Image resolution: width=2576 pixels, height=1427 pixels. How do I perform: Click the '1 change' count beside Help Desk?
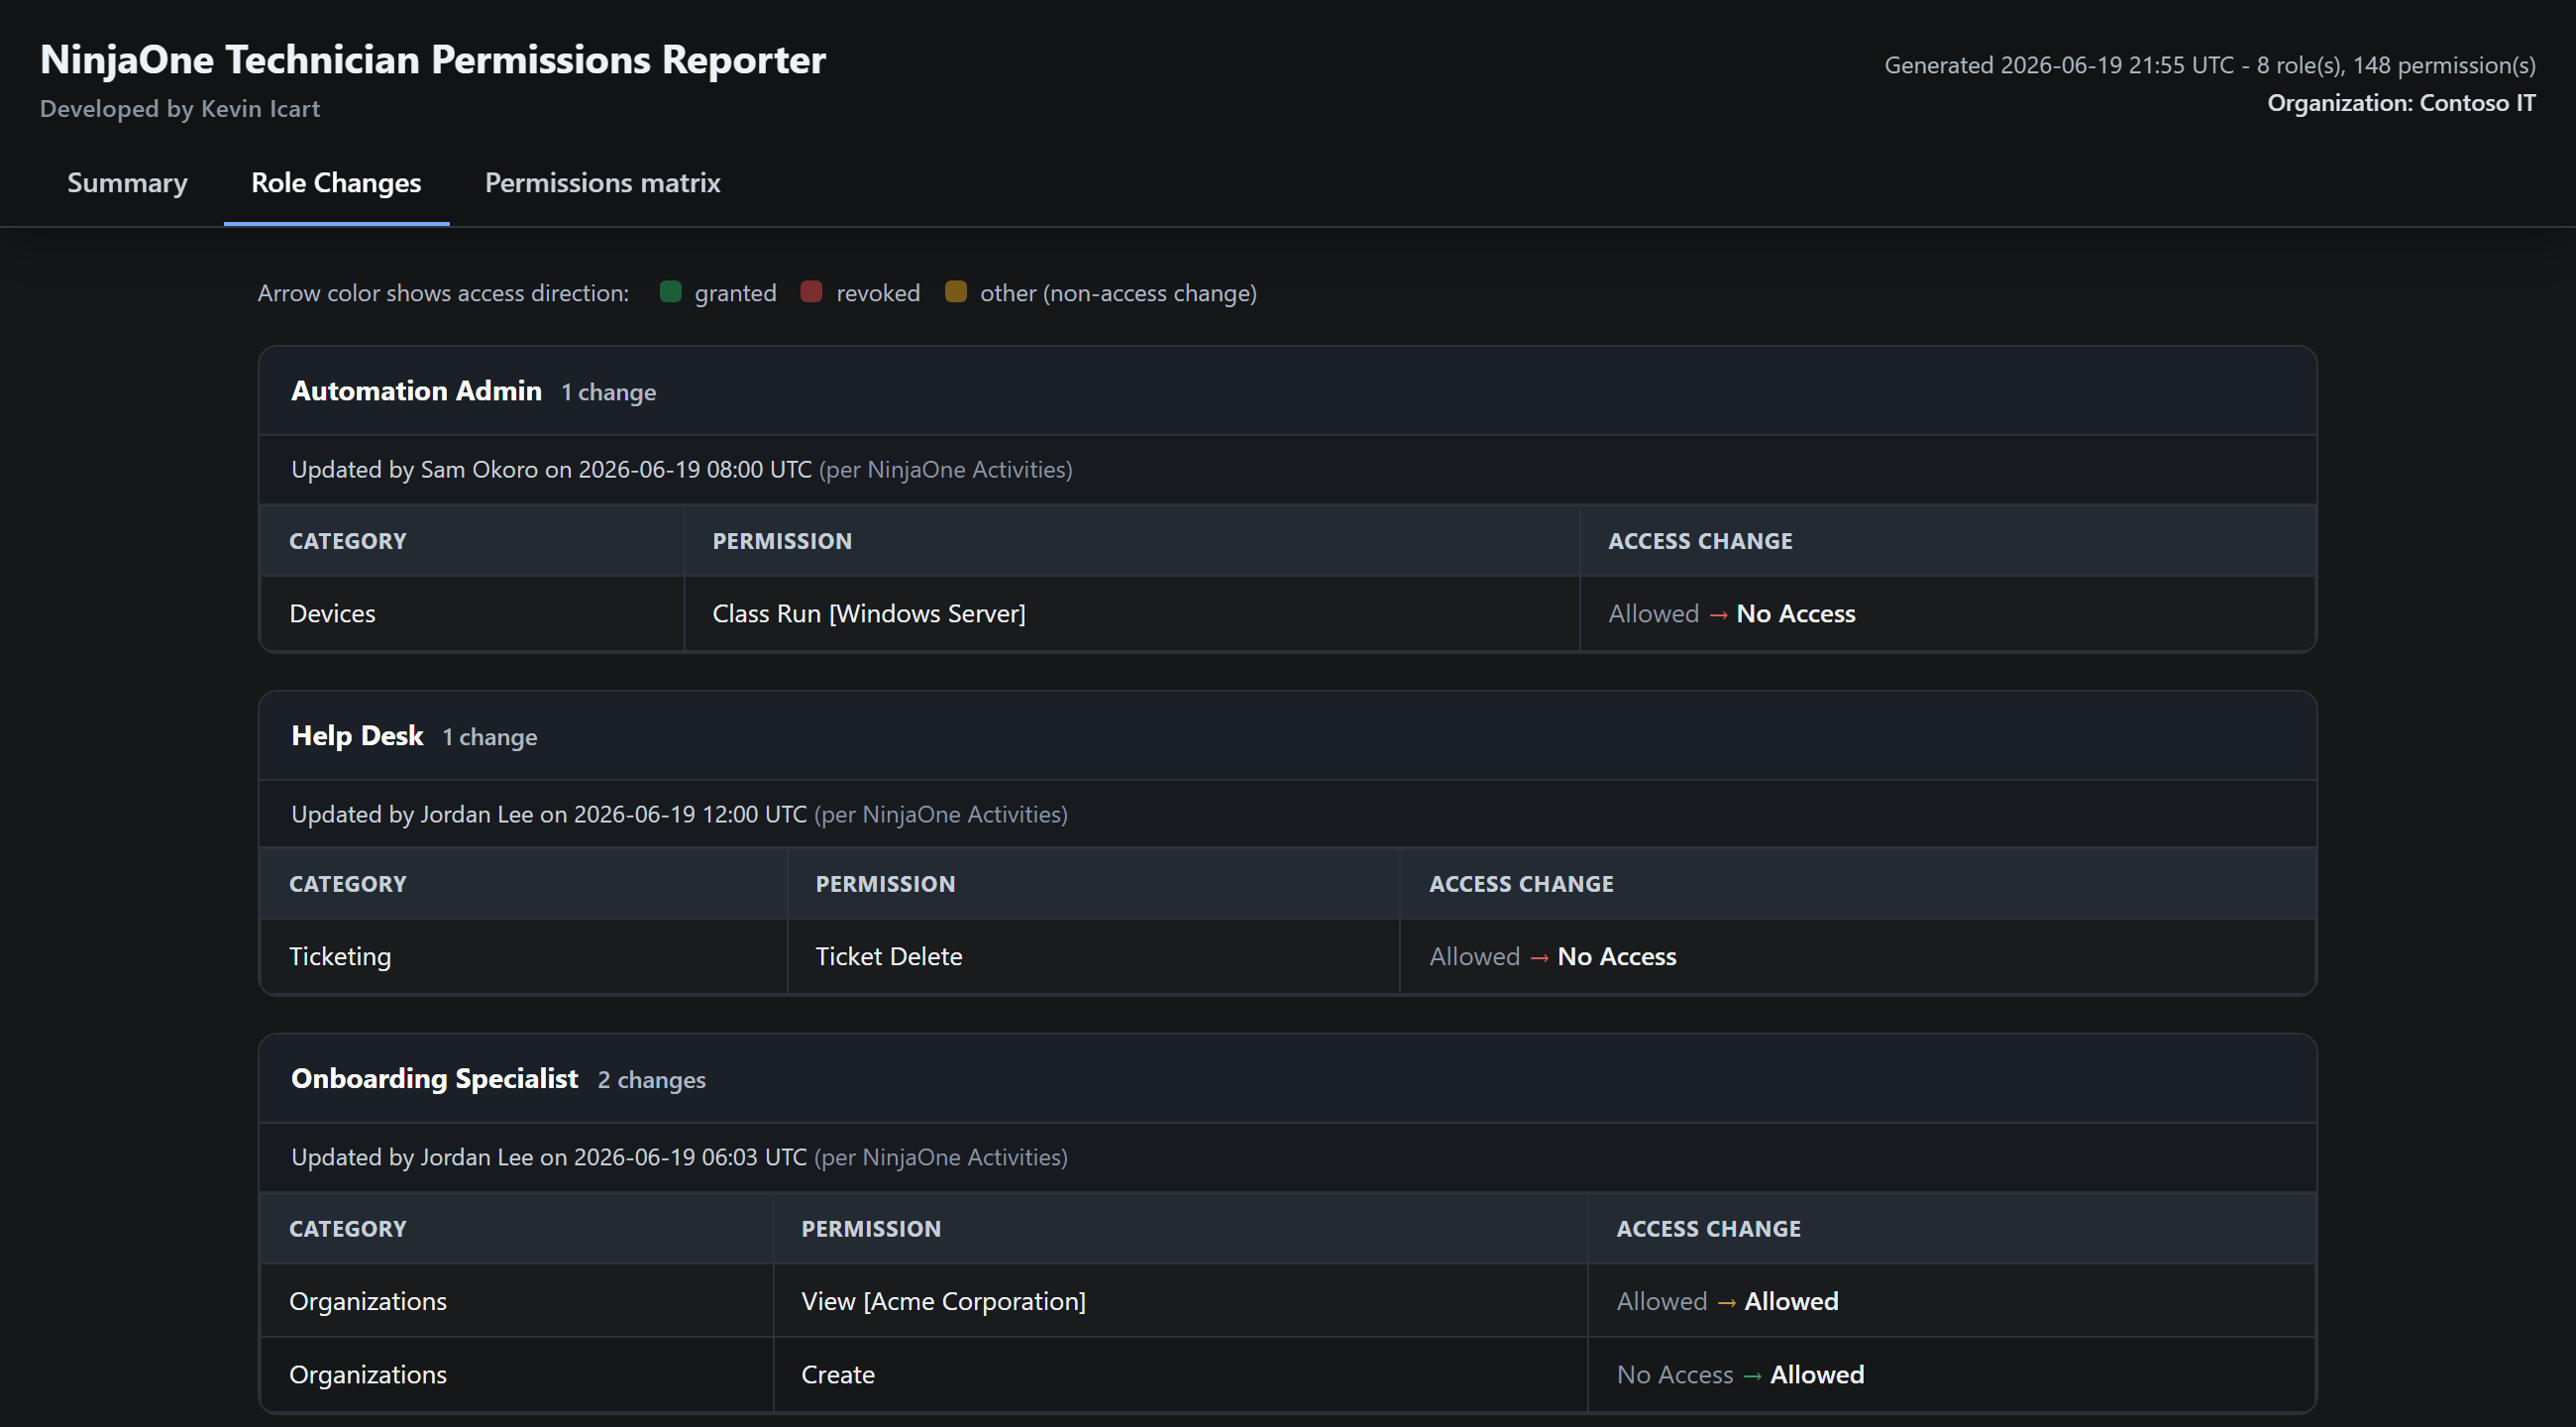coord(490,737)
